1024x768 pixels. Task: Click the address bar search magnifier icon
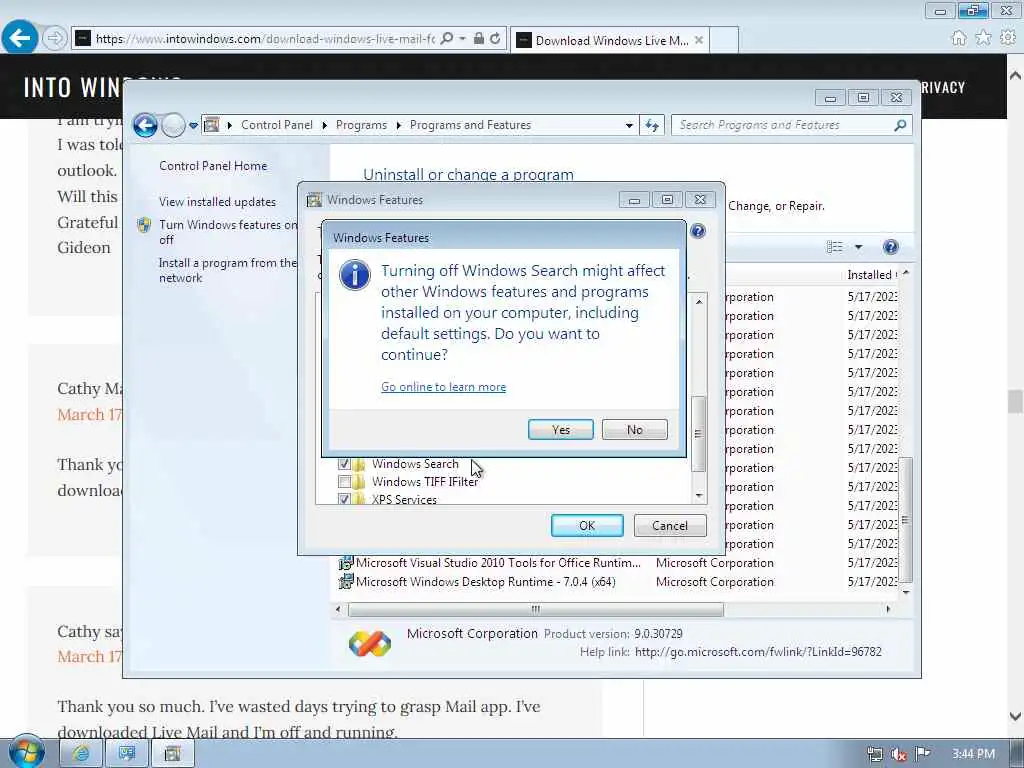click(447, 39)
